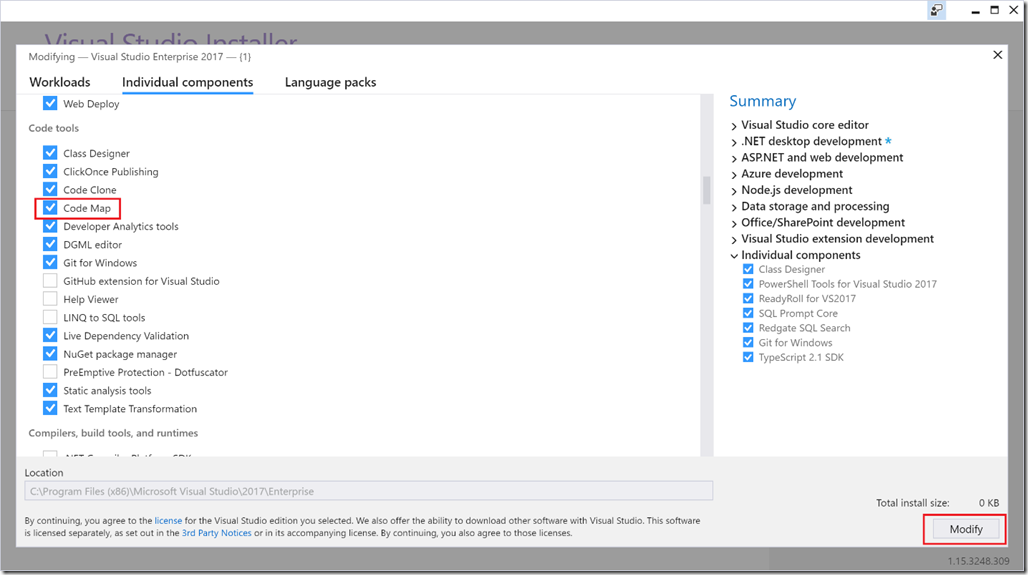Collapse Individual components in Summary

[734, 256]
